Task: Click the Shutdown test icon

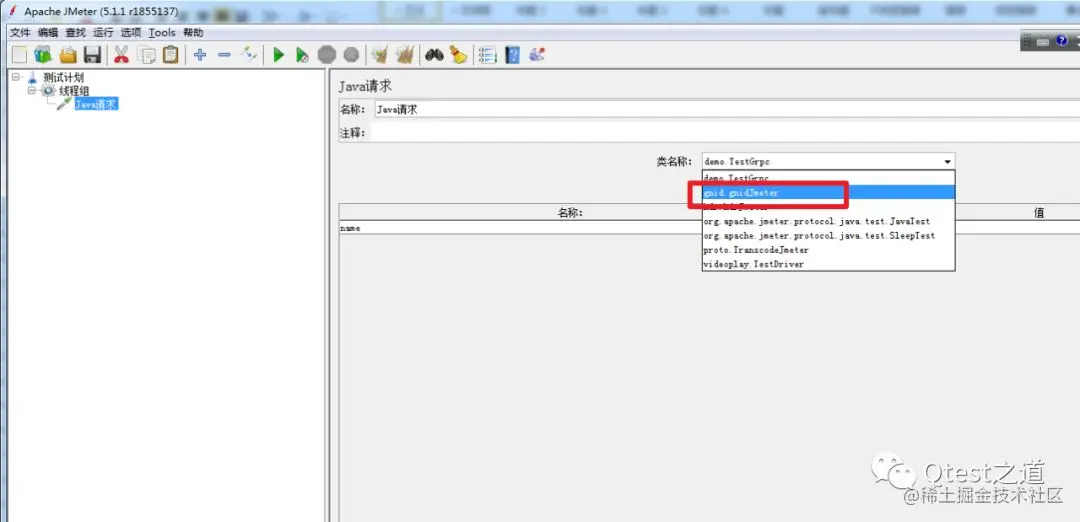Action: pos(351,54)
